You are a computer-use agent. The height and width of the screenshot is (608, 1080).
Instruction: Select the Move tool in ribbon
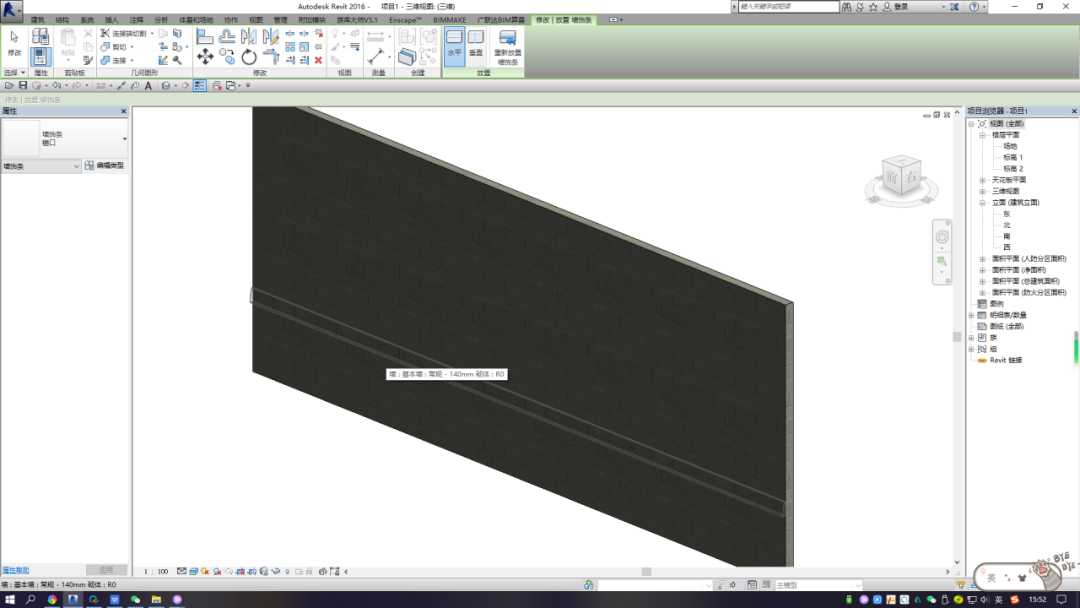pyautogui.click(x=205, y=56)
